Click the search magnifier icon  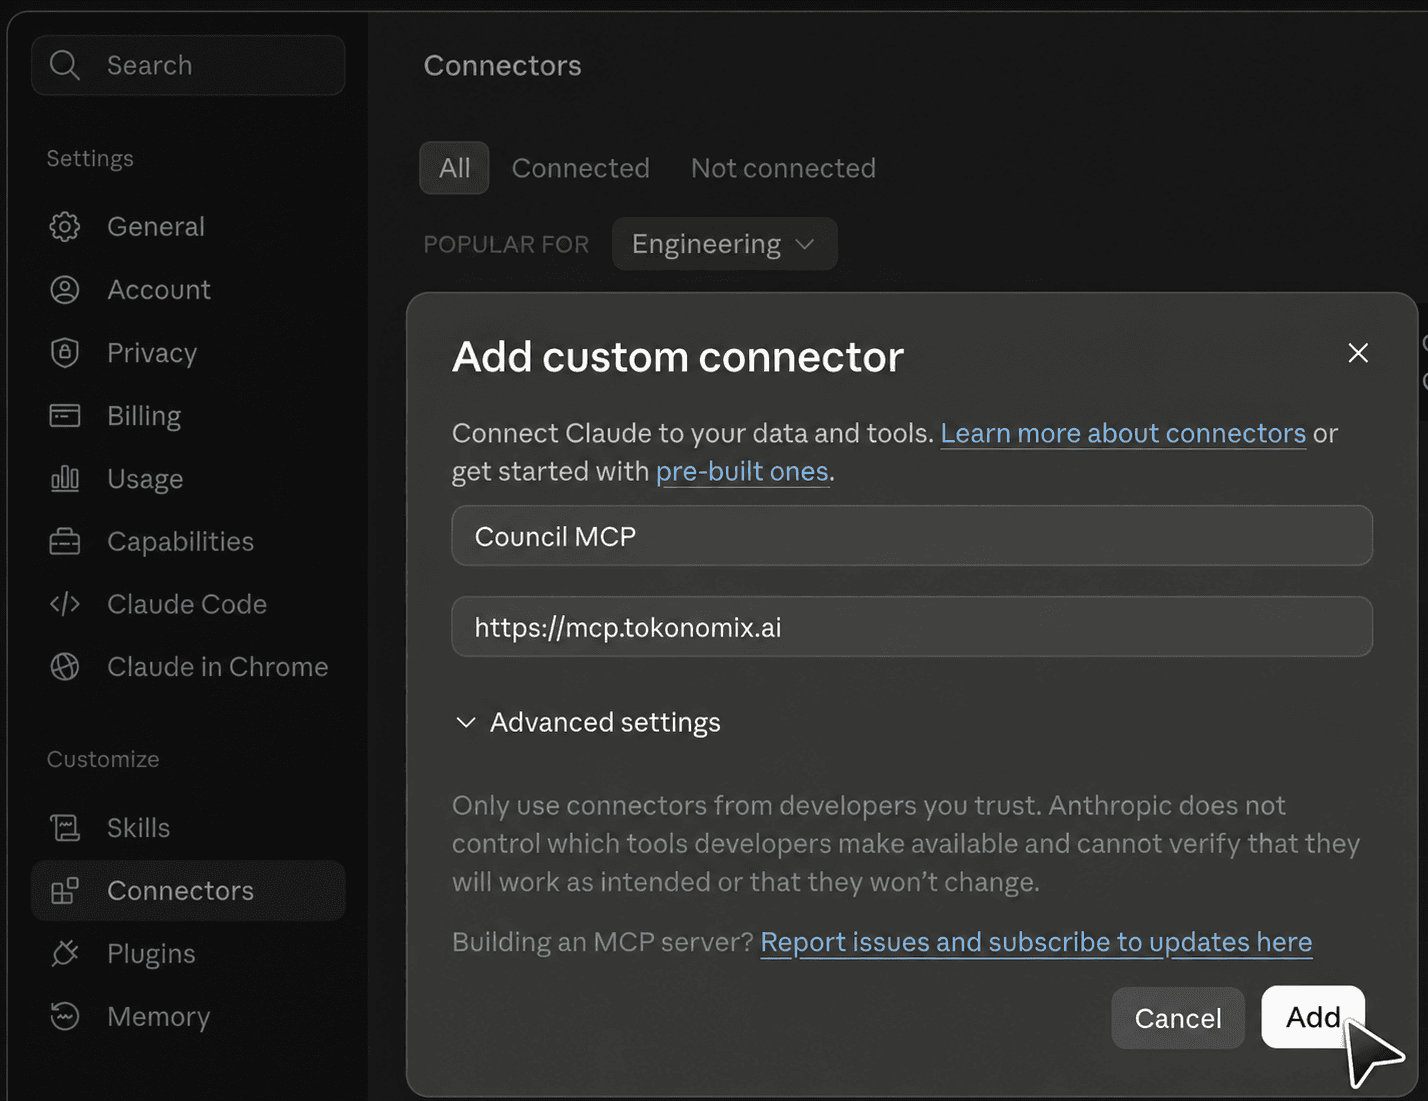tap(65, 65)
